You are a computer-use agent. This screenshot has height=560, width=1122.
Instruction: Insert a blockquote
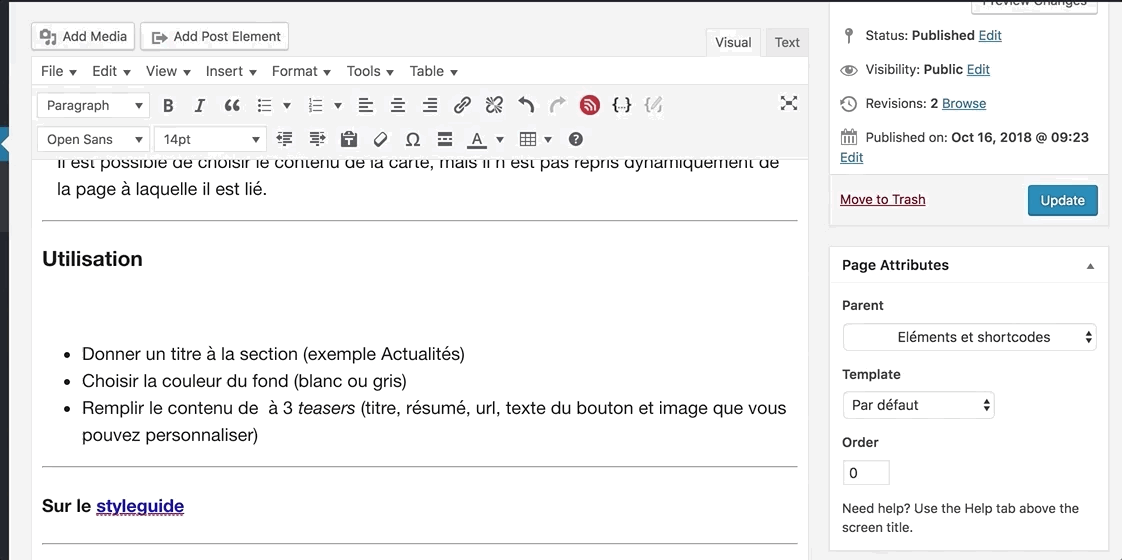click(232, 105)
